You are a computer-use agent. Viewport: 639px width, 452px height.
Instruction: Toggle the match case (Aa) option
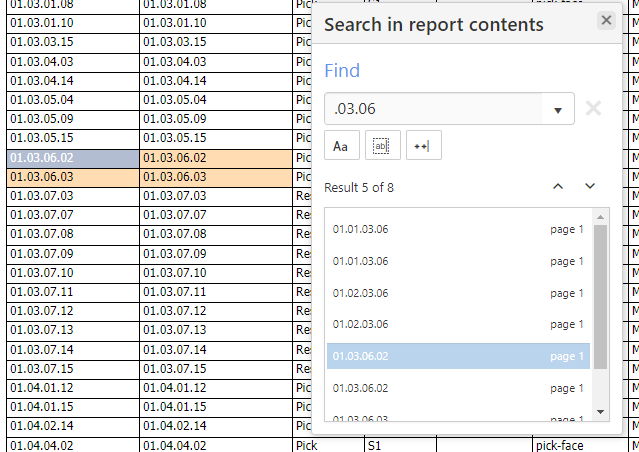click(340, 146)
